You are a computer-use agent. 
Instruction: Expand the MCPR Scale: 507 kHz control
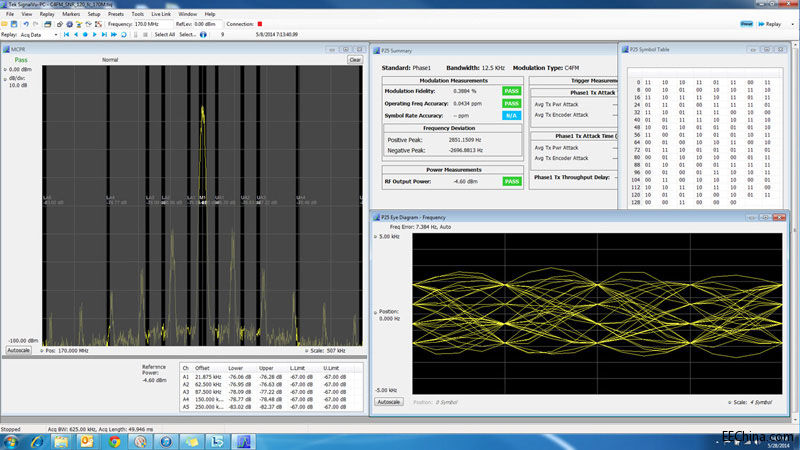[306, 351]
